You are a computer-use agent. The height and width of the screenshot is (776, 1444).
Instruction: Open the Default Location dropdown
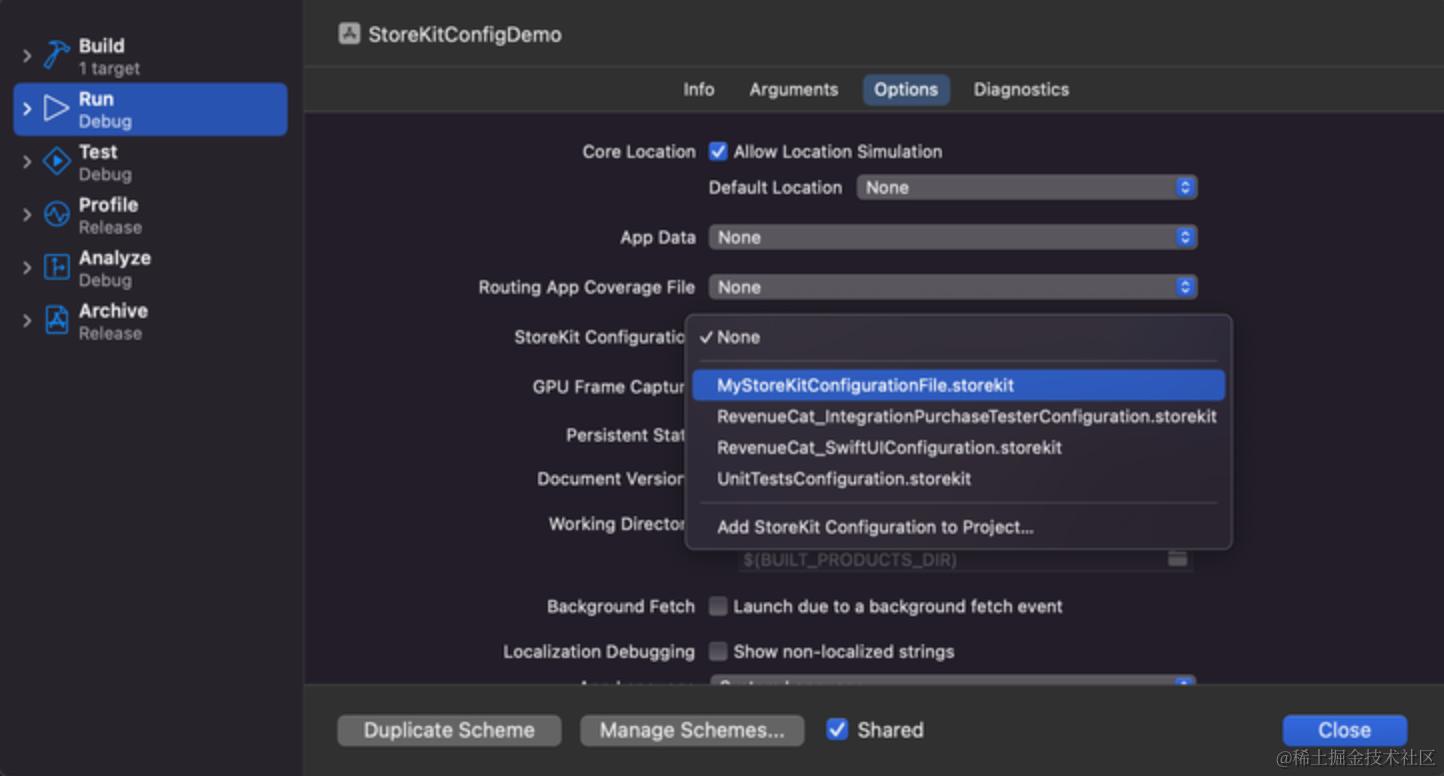click(x=1026, y=187)
